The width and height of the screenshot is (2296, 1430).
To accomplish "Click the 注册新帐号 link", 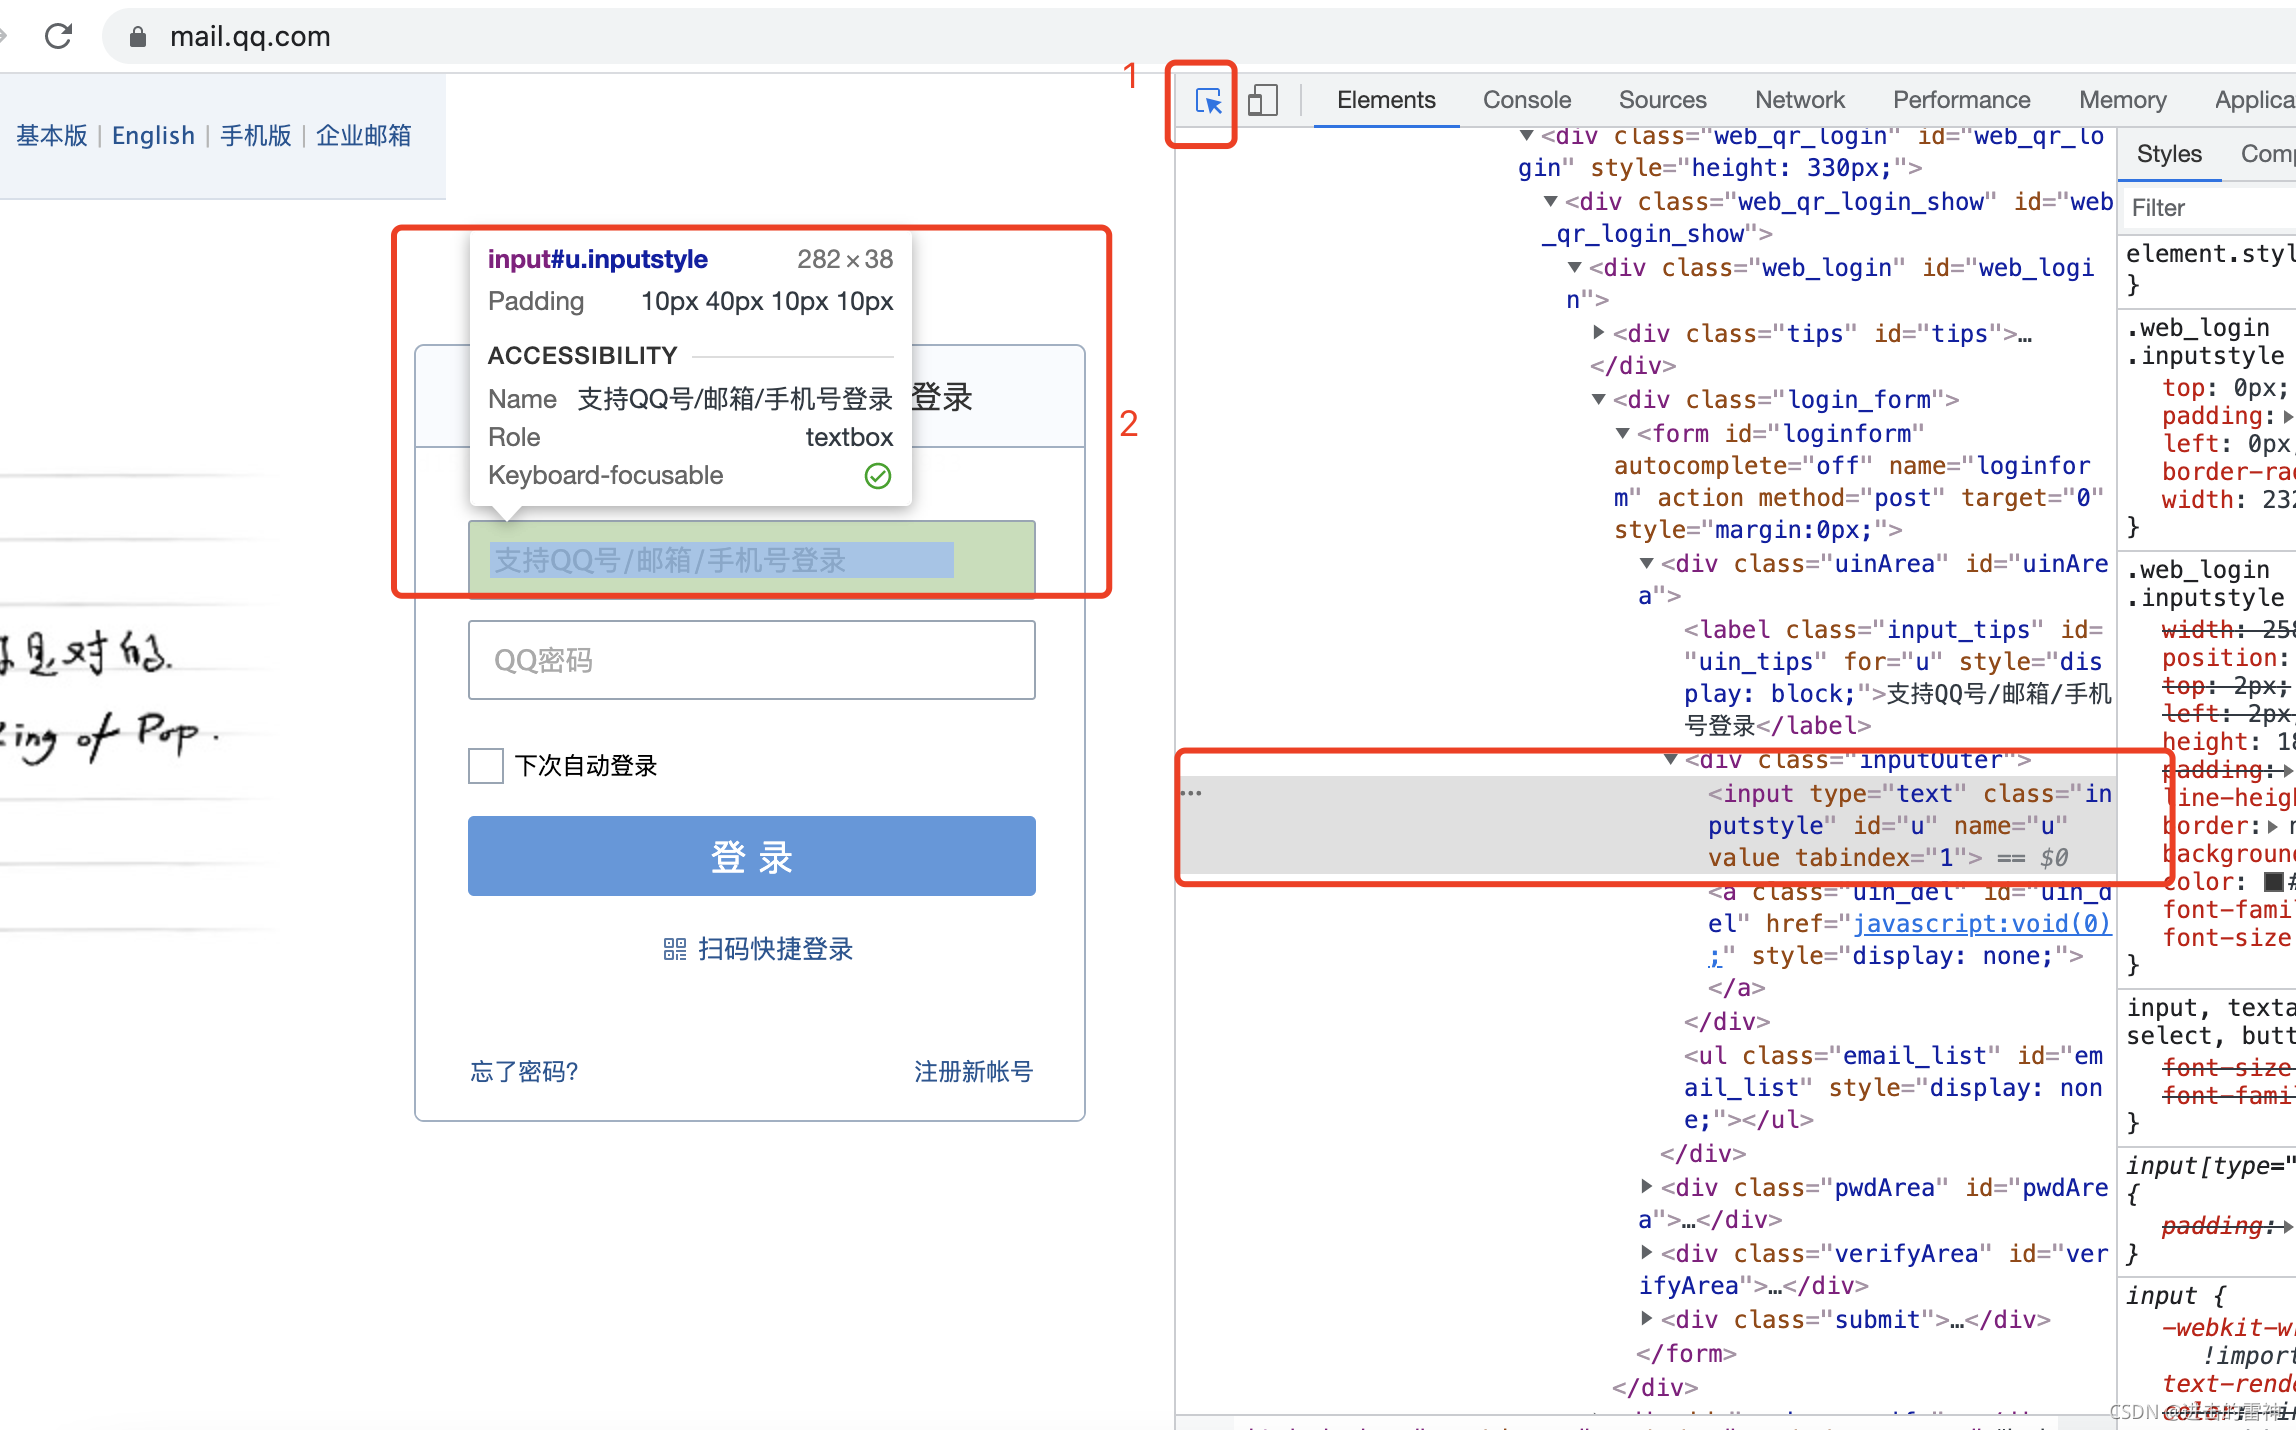I will pyautogui.click(x=973, y=1072).
